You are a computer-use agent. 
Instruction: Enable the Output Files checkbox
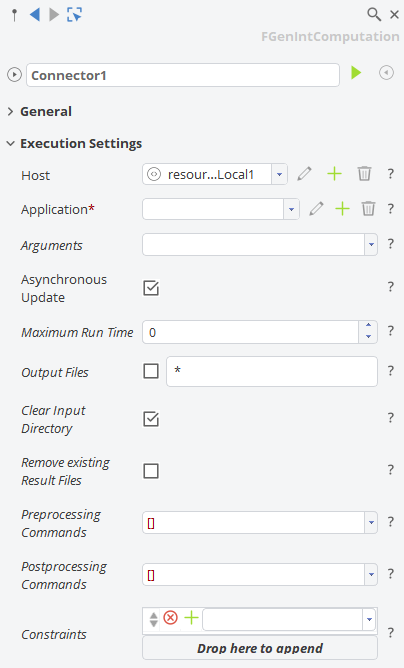[x=151, y=371]
